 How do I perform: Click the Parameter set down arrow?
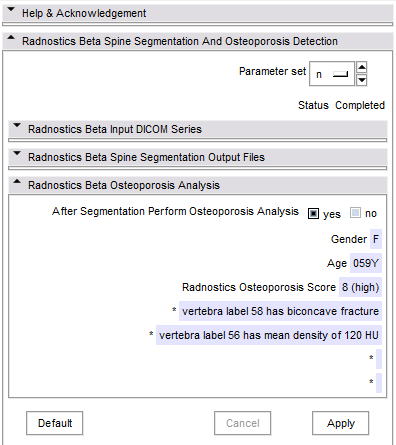362,80
